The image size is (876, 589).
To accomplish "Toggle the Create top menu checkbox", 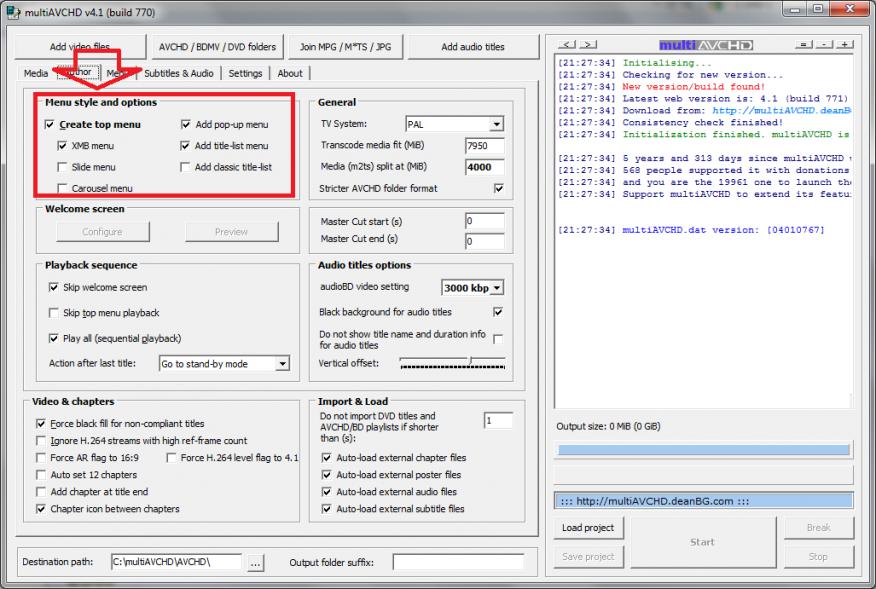I will point(50,125).
